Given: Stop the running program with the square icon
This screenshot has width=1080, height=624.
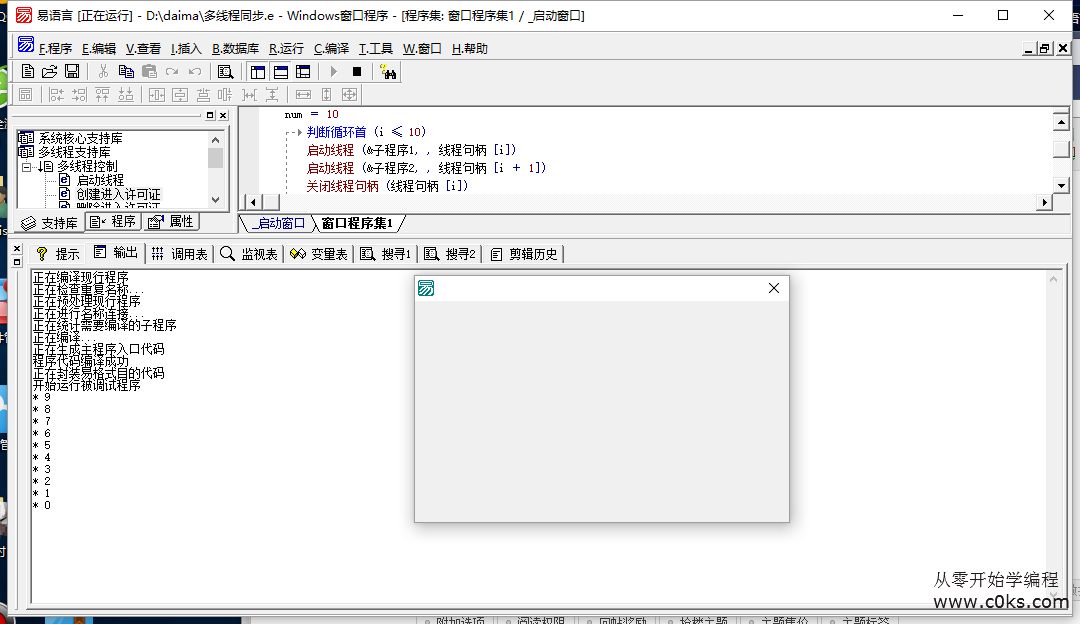Looking at the screenshot, I should click(357, 71).
